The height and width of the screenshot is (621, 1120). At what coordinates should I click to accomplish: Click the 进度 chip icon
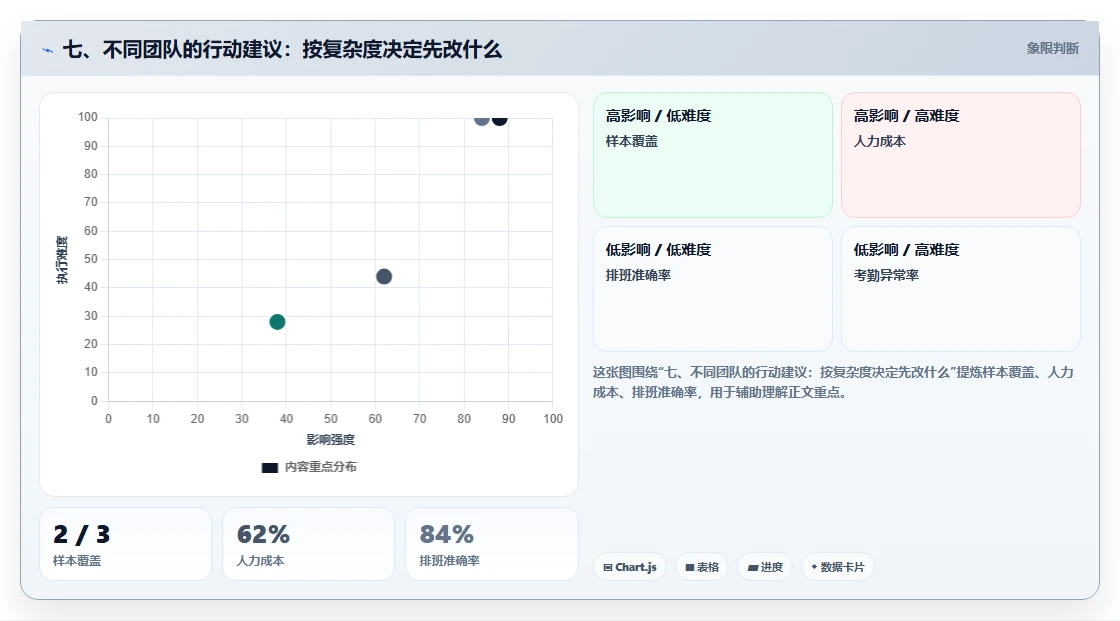tap(753, 568)
